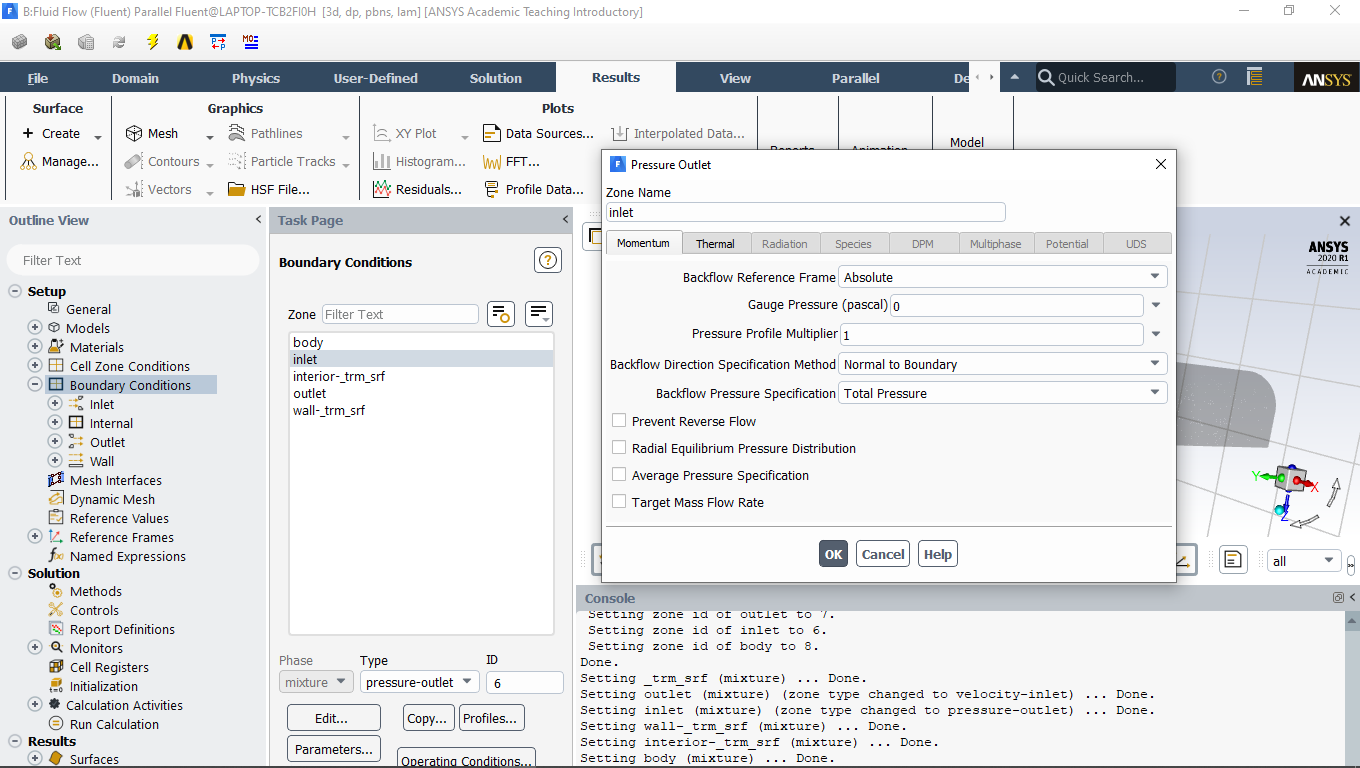Open Data Sources in Plots group

pos(491,134)
